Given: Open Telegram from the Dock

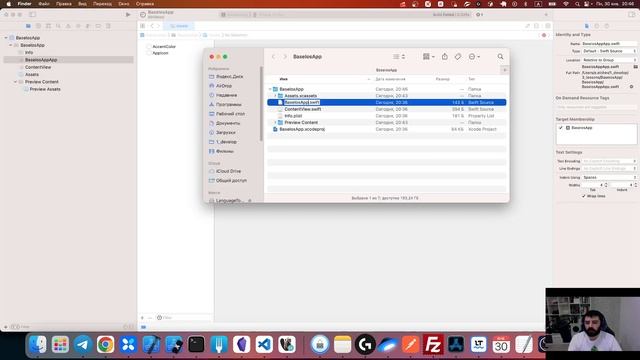Looking at the screenshot, I should click(83, 344).
